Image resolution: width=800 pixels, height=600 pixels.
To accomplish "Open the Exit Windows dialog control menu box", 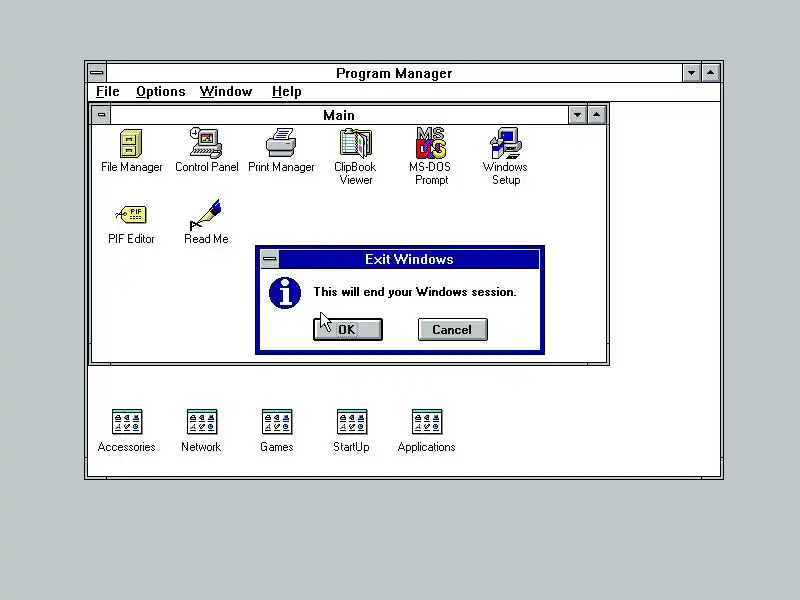I will [x=270, y=259].
